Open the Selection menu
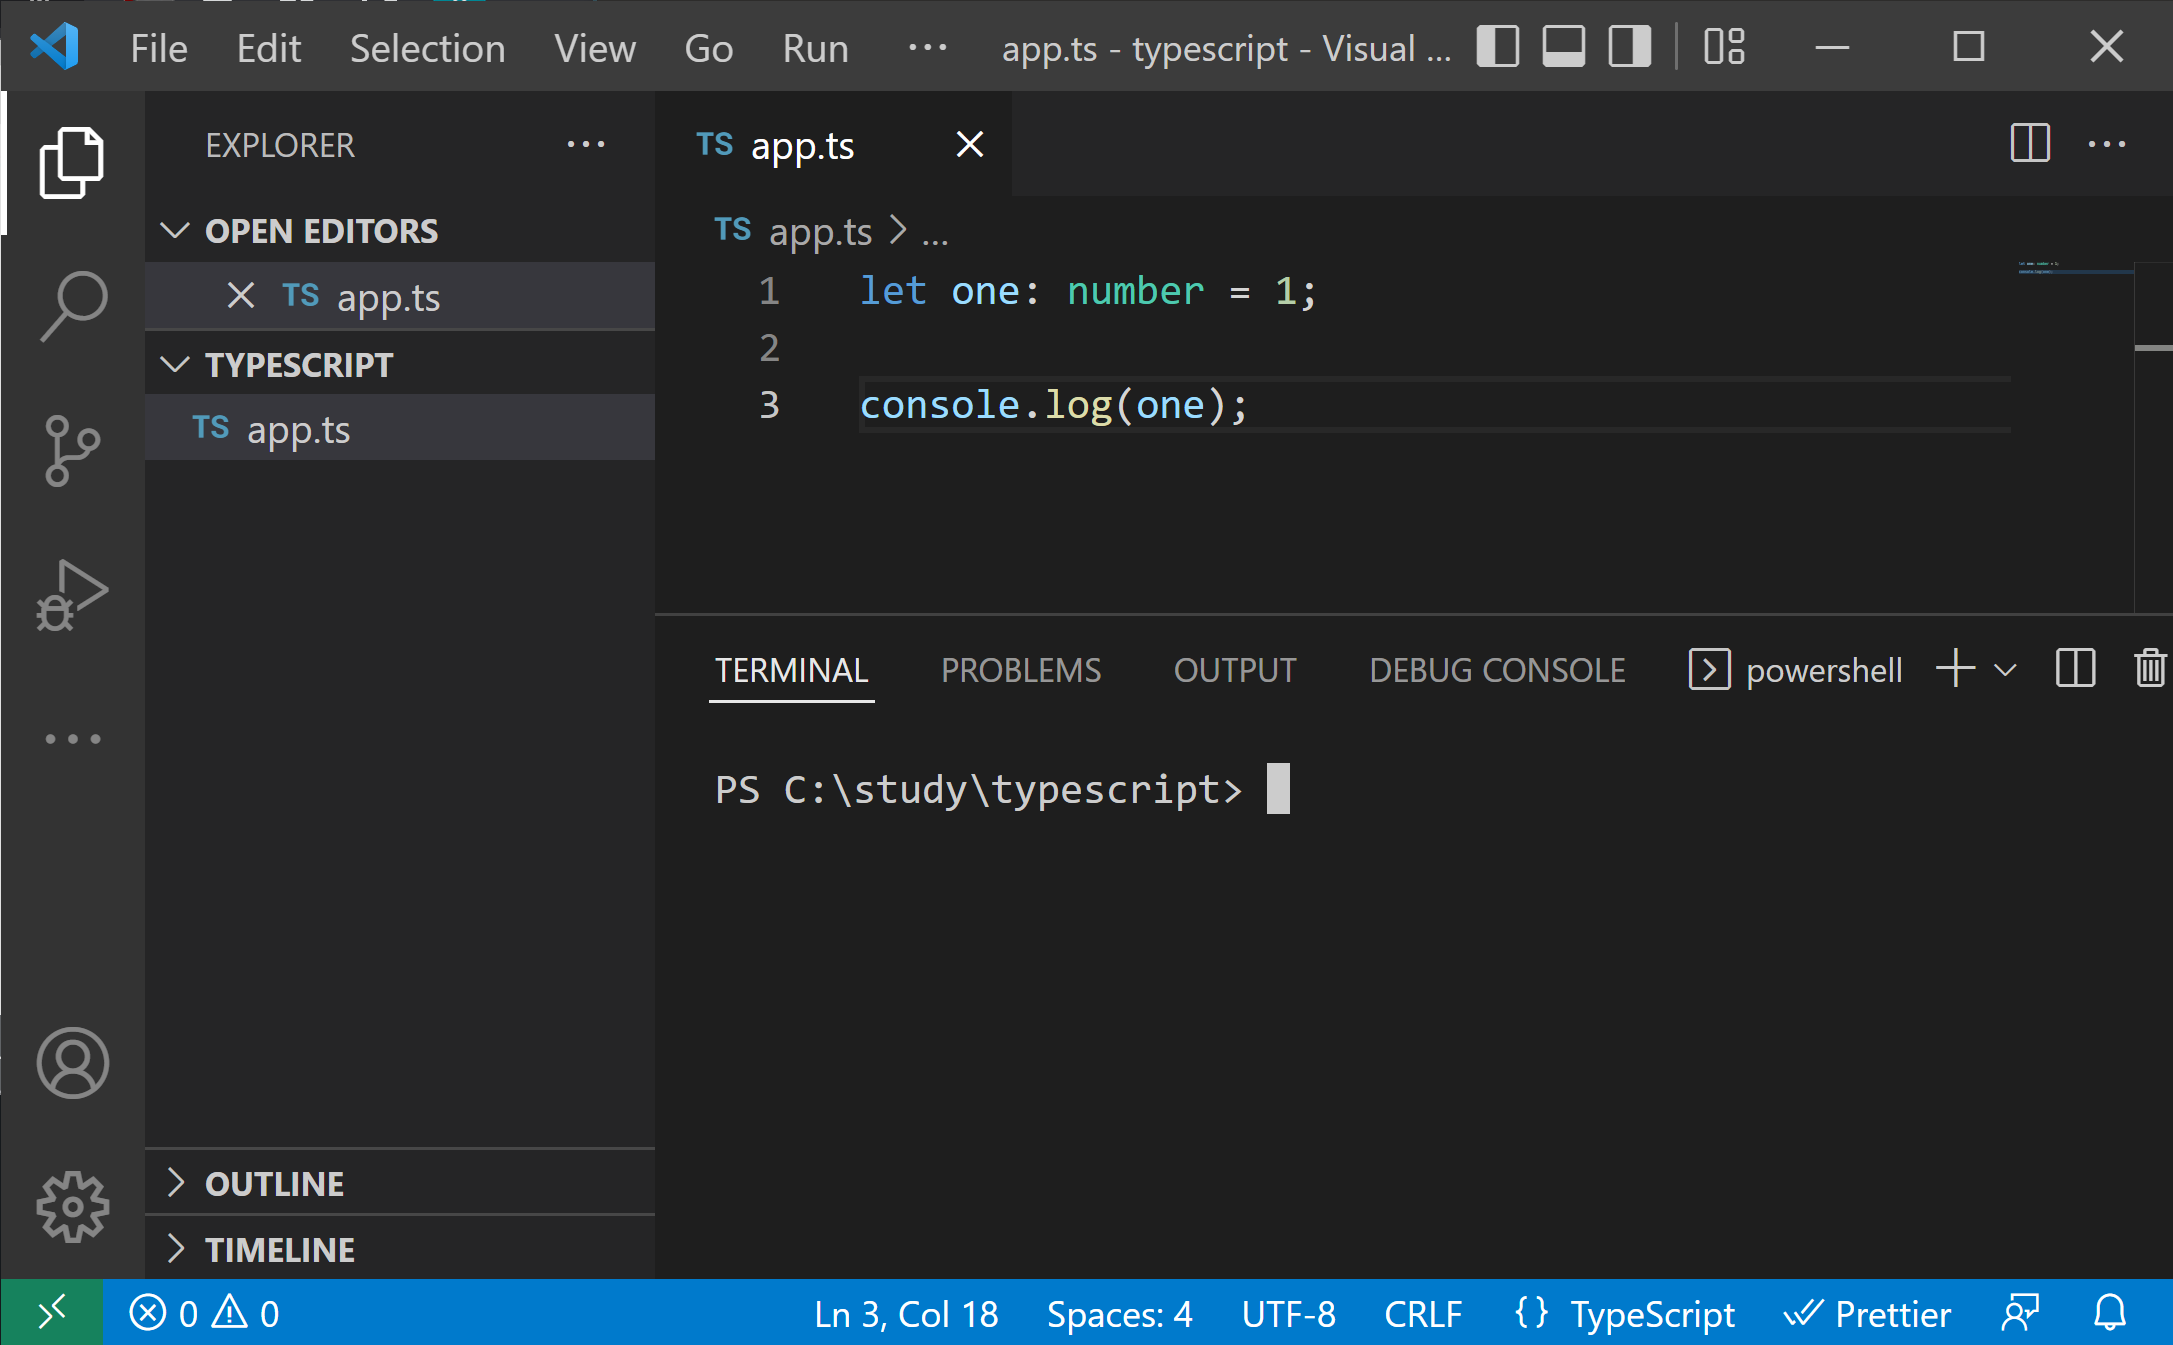The width and height of the screenshot is (2173, 1345). click(x=427, y=48)
